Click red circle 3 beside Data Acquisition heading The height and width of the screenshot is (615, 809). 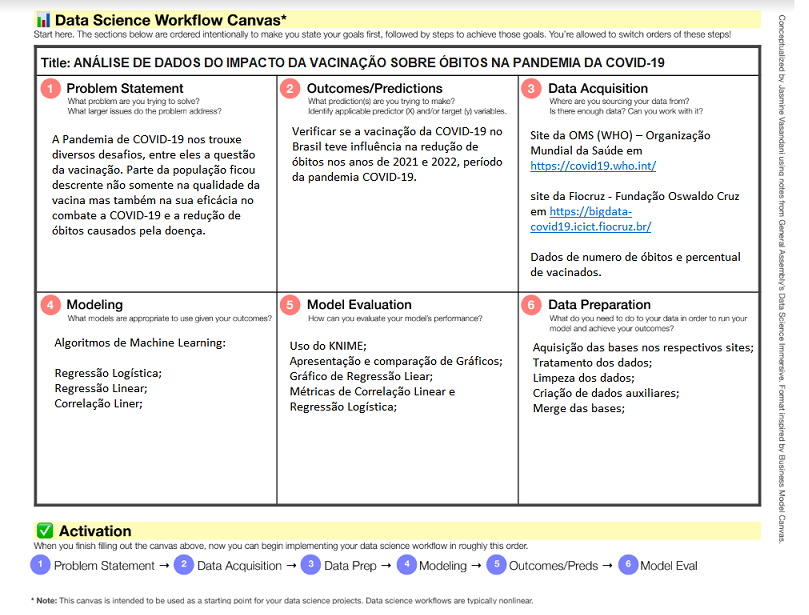click(530, 89)
